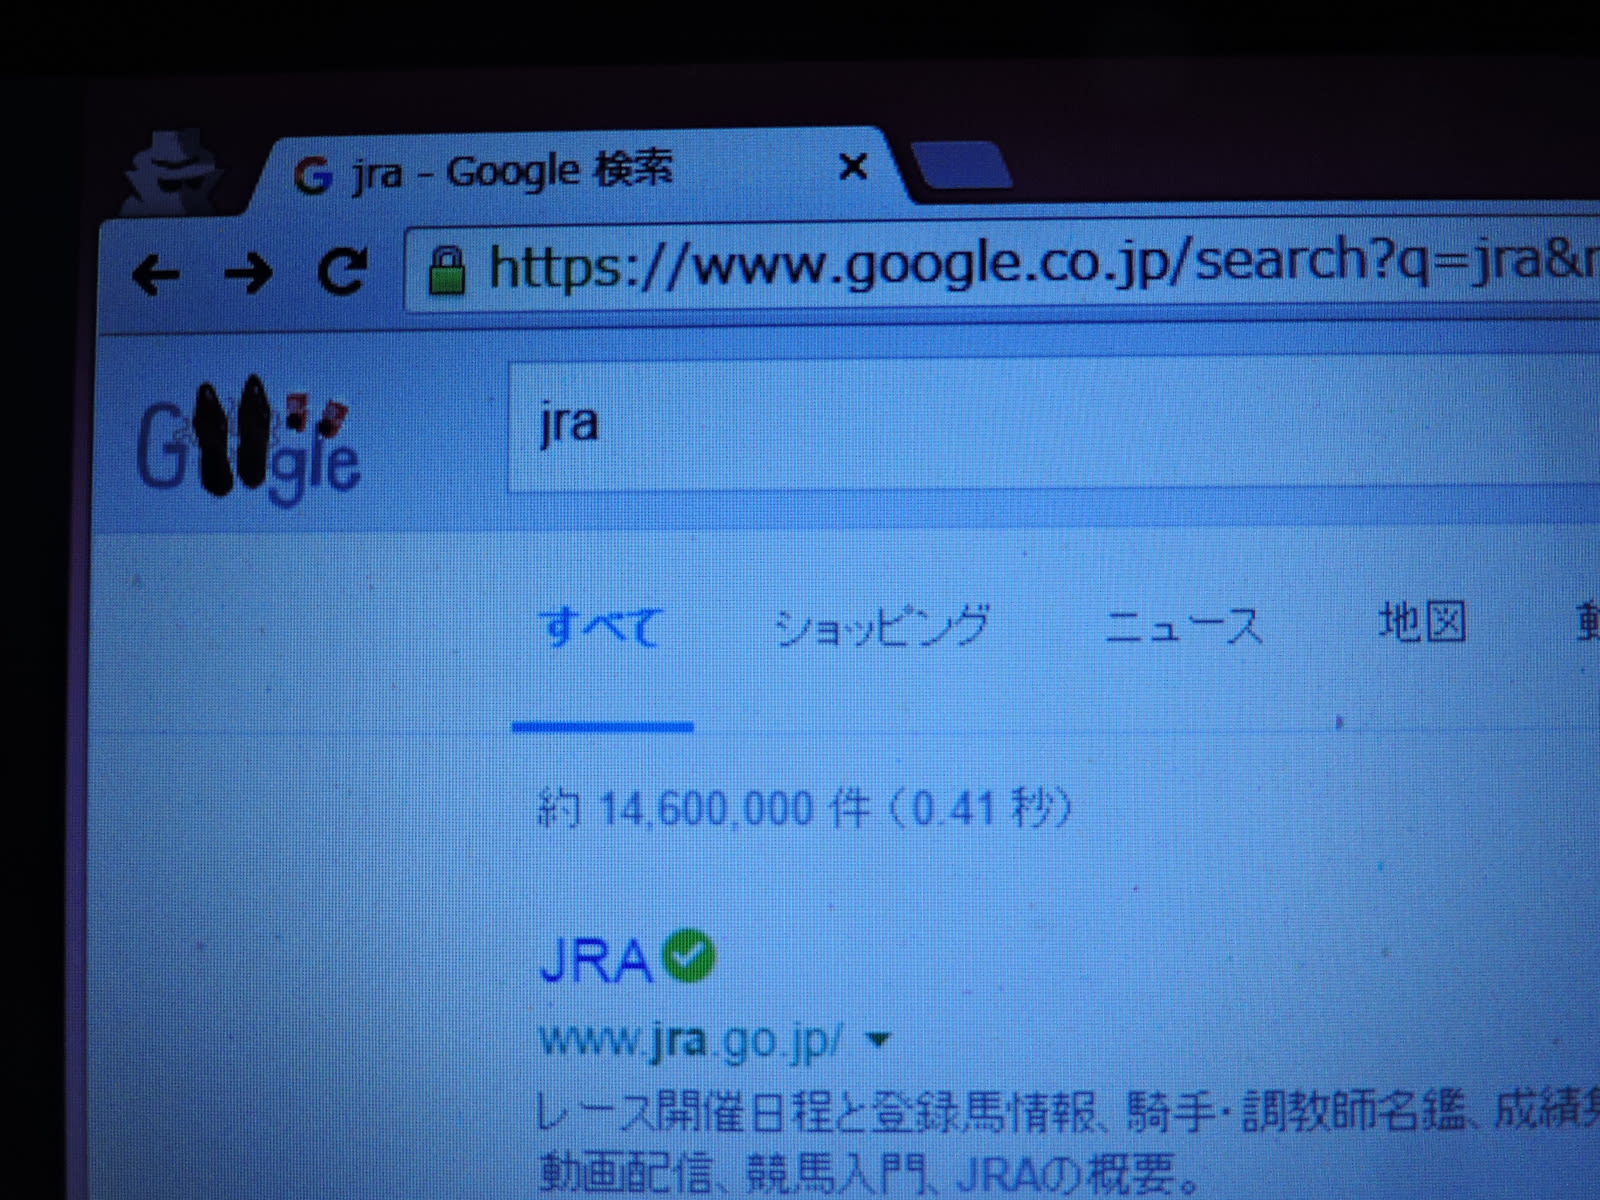Expand dropdown arrow beside www.jra.go.jp/
1600x1200 pixels.
coord(878,1040)
